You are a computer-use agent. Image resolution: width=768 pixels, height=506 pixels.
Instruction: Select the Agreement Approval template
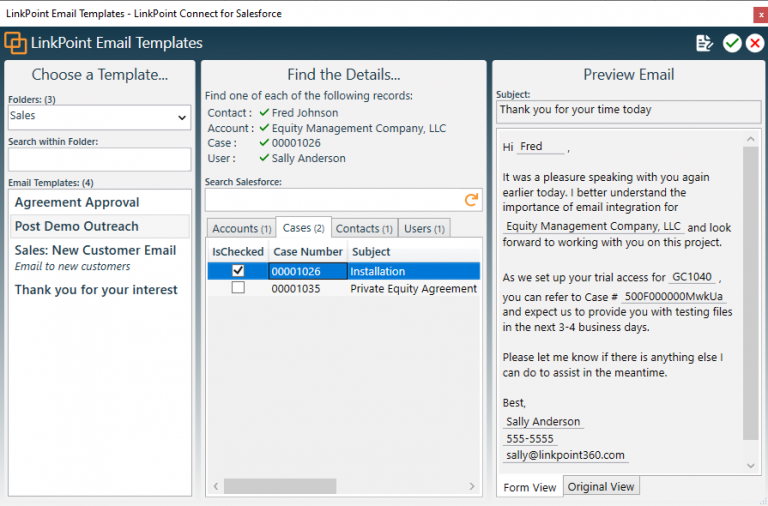[x=99, y=202]
